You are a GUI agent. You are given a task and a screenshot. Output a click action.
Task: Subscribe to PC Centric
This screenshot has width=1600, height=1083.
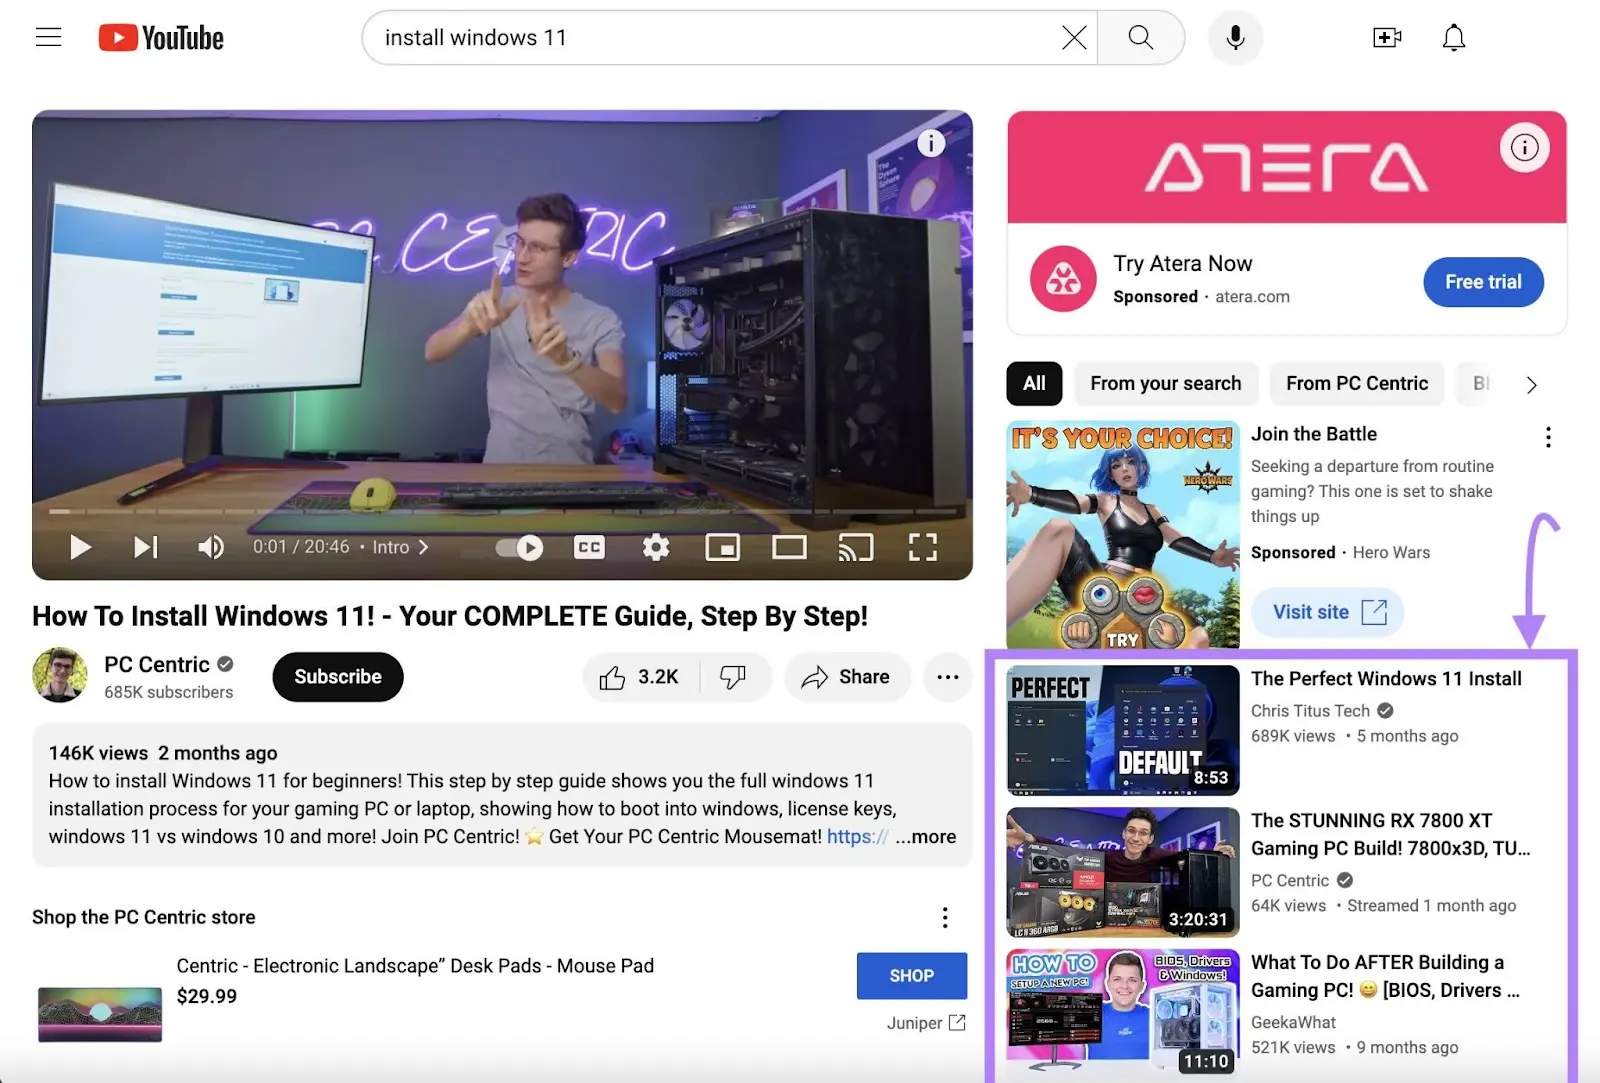338,677
